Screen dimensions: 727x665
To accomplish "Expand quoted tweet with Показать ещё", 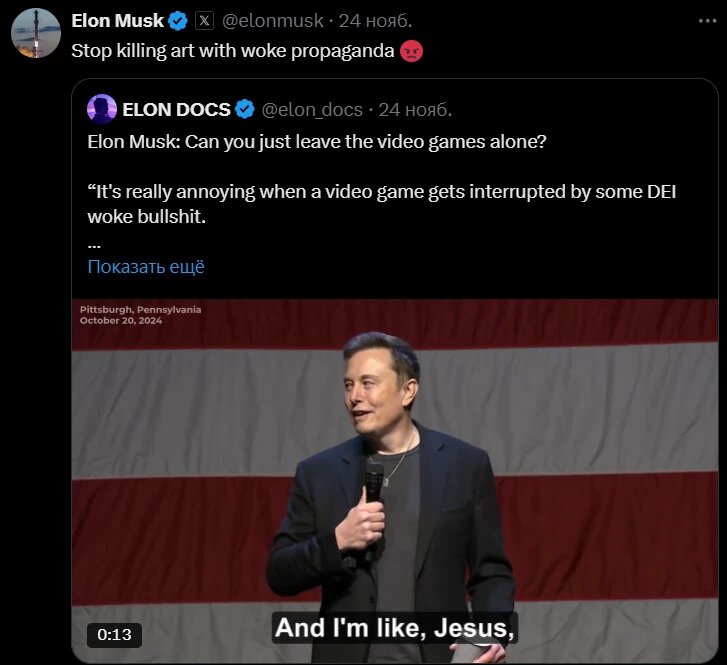I will [146, 266].
